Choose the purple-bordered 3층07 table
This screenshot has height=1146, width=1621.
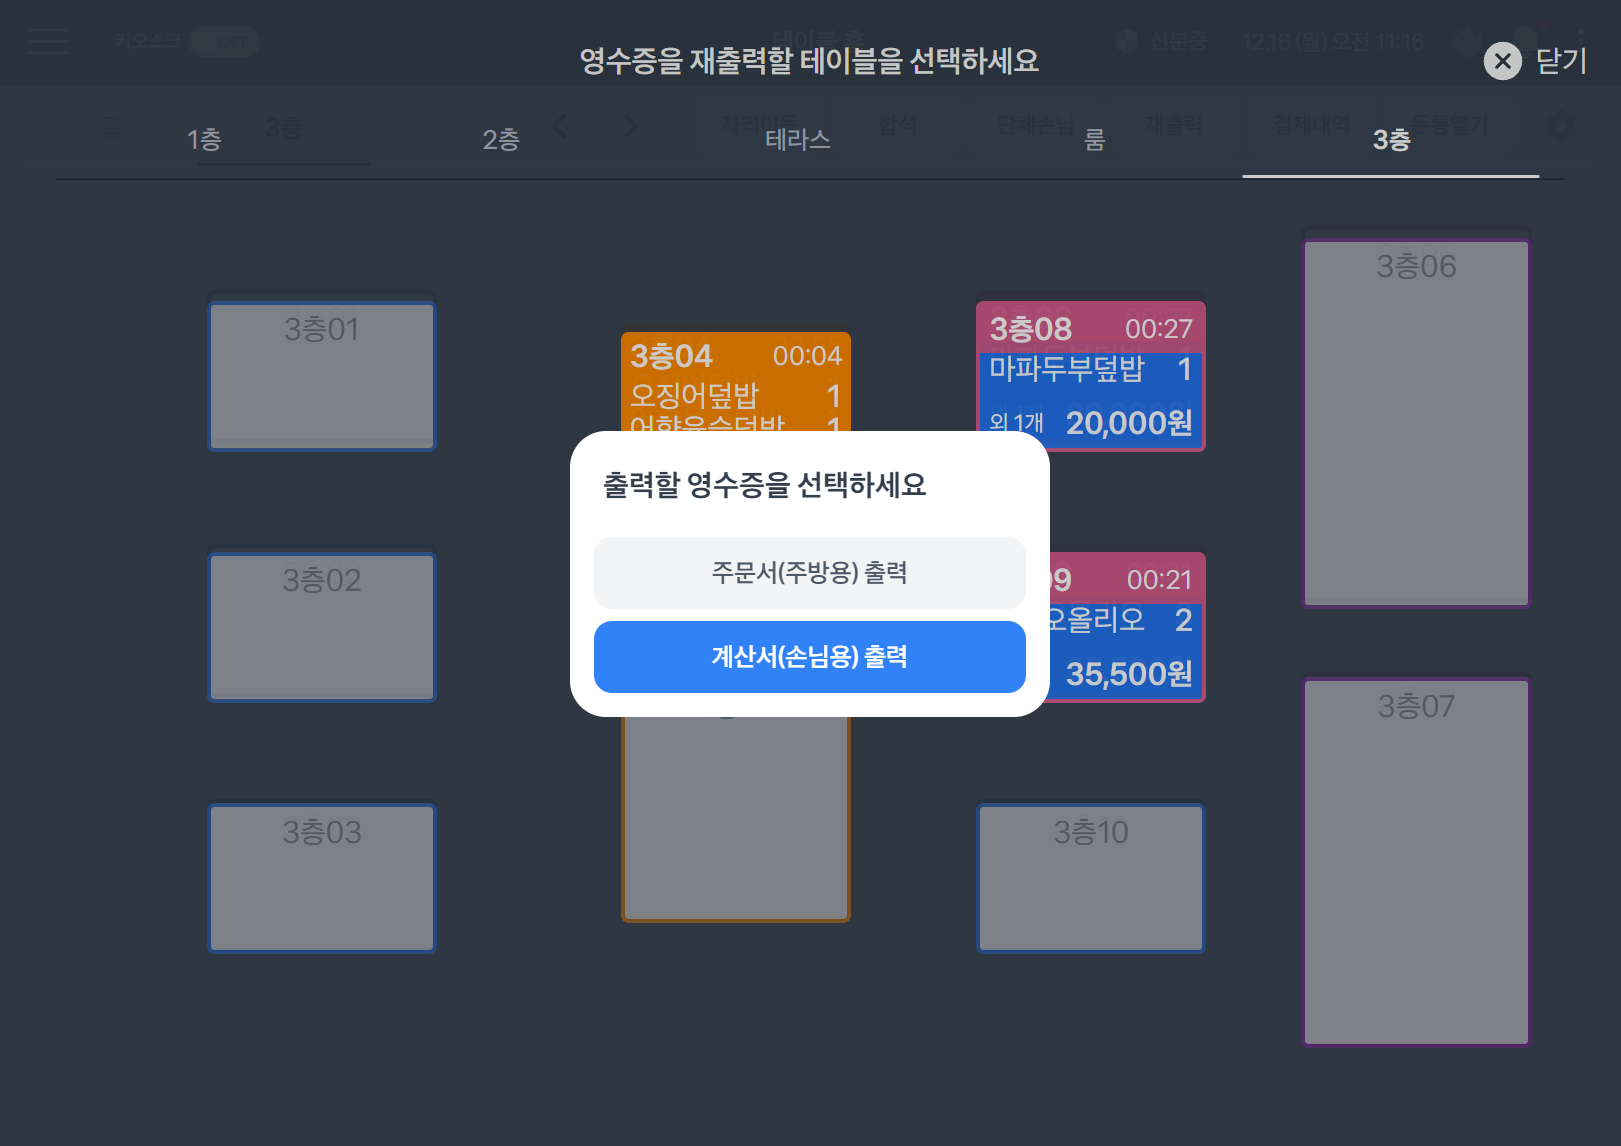point(1416,861)
